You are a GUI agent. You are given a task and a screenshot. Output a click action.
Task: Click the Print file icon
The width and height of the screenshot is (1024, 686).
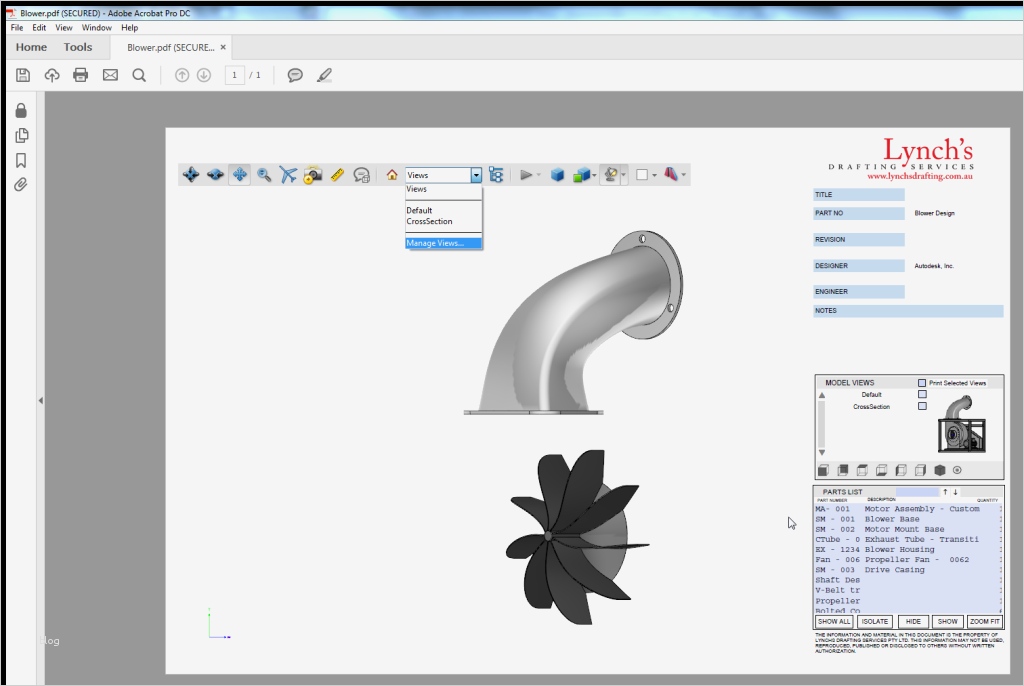[x=81, y=75]
